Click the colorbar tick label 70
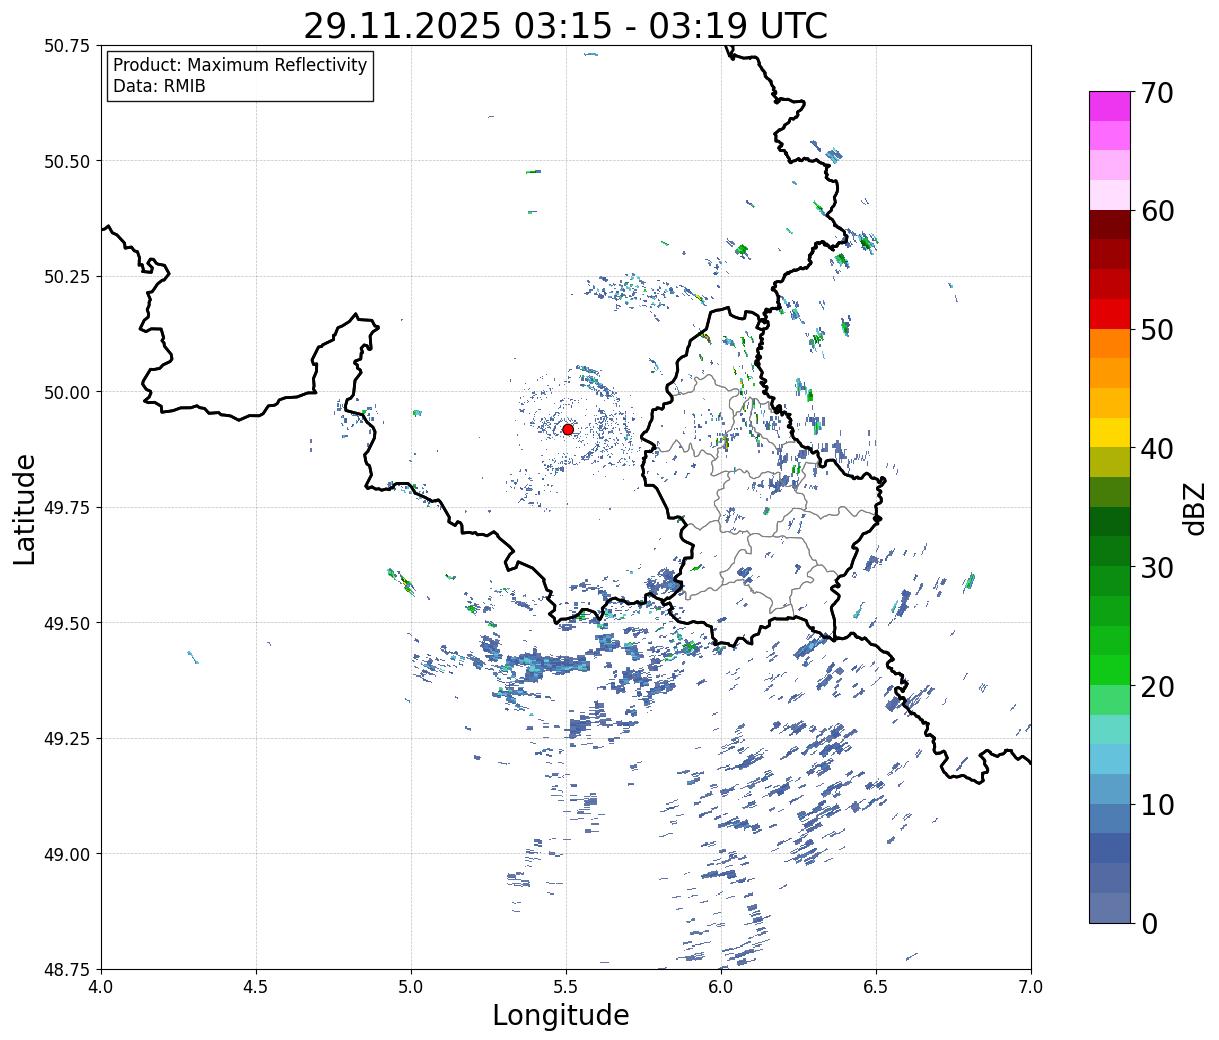Viewport: 1219px width, 1040px height. pyautogui.click(x=1156, y=93)
